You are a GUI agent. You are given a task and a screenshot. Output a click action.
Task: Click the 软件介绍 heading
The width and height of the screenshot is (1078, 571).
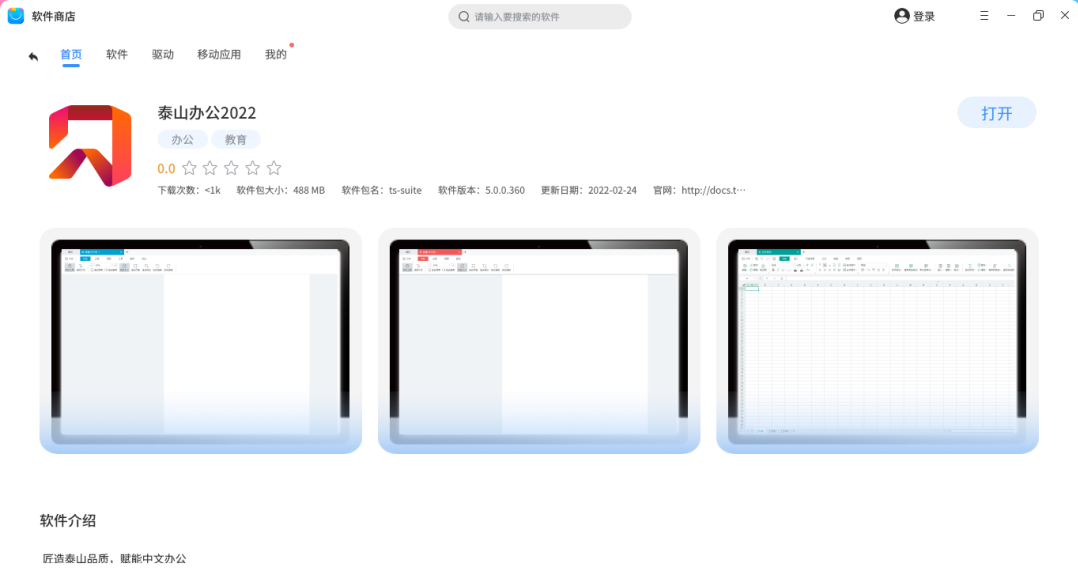(x=68, y=521)
